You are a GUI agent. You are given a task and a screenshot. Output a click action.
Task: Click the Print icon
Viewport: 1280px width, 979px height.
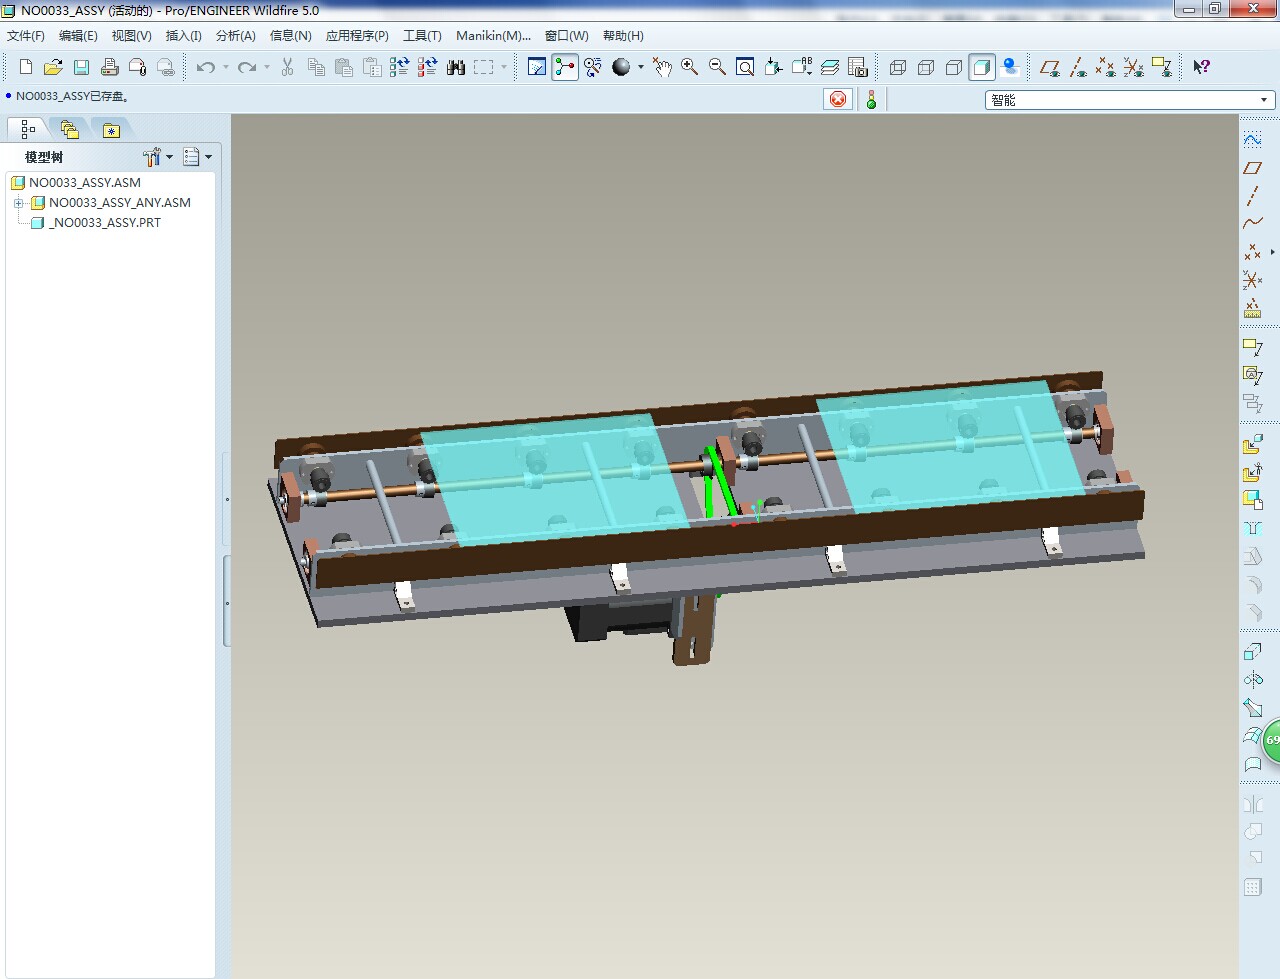pos(110,67)
